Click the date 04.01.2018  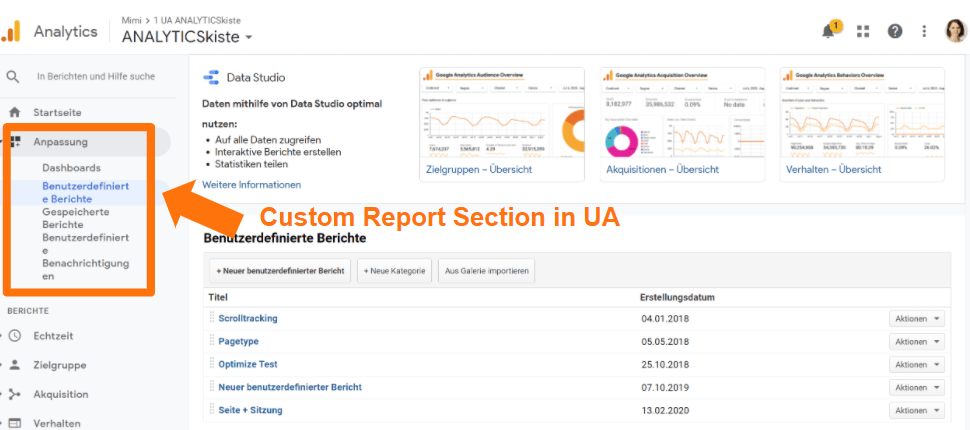[x=665, y=319]
